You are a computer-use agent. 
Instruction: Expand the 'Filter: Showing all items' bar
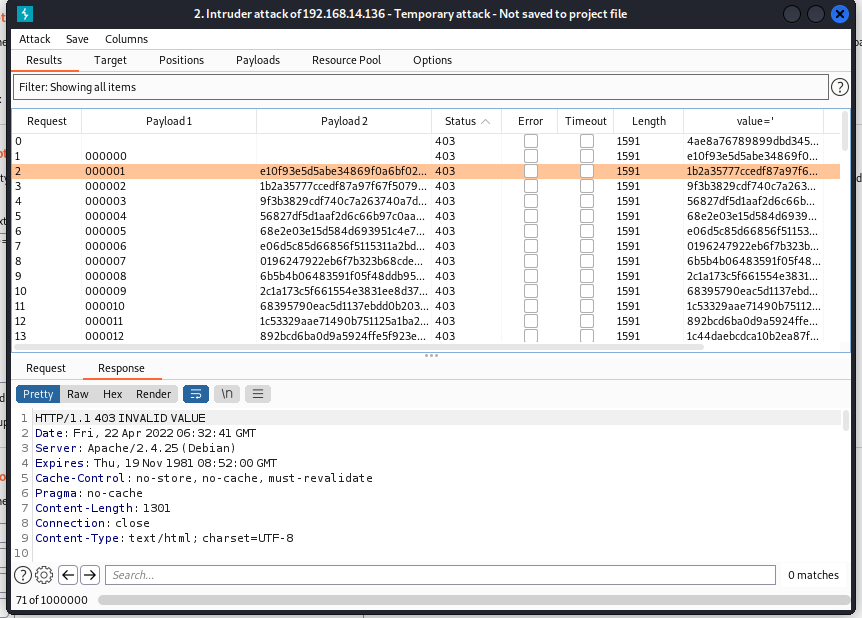coord(420,88)
